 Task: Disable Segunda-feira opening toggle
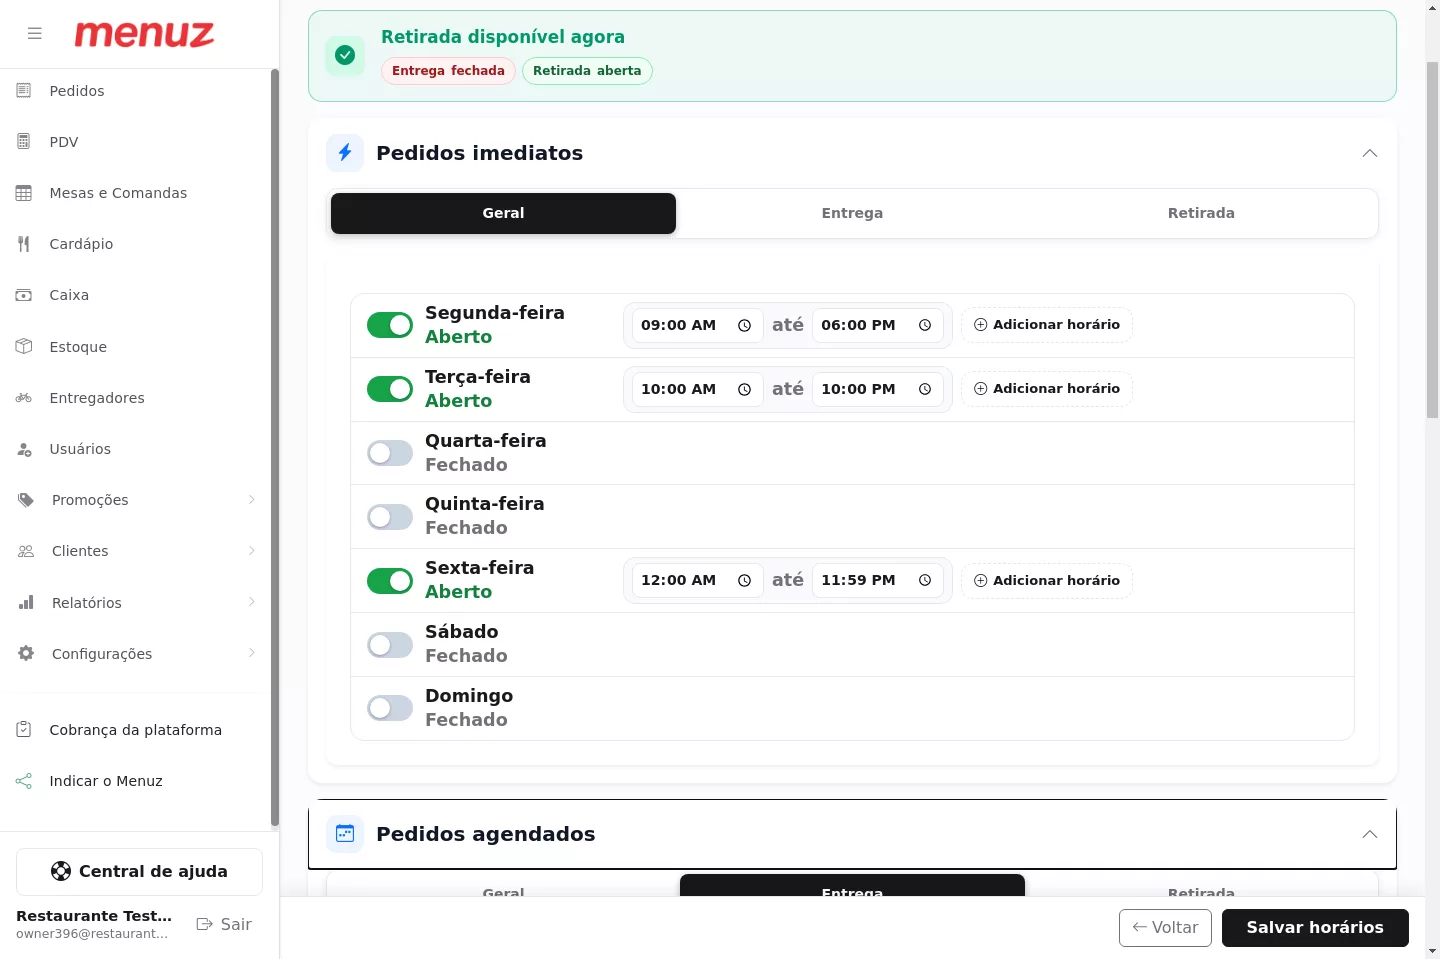(390, 325)
